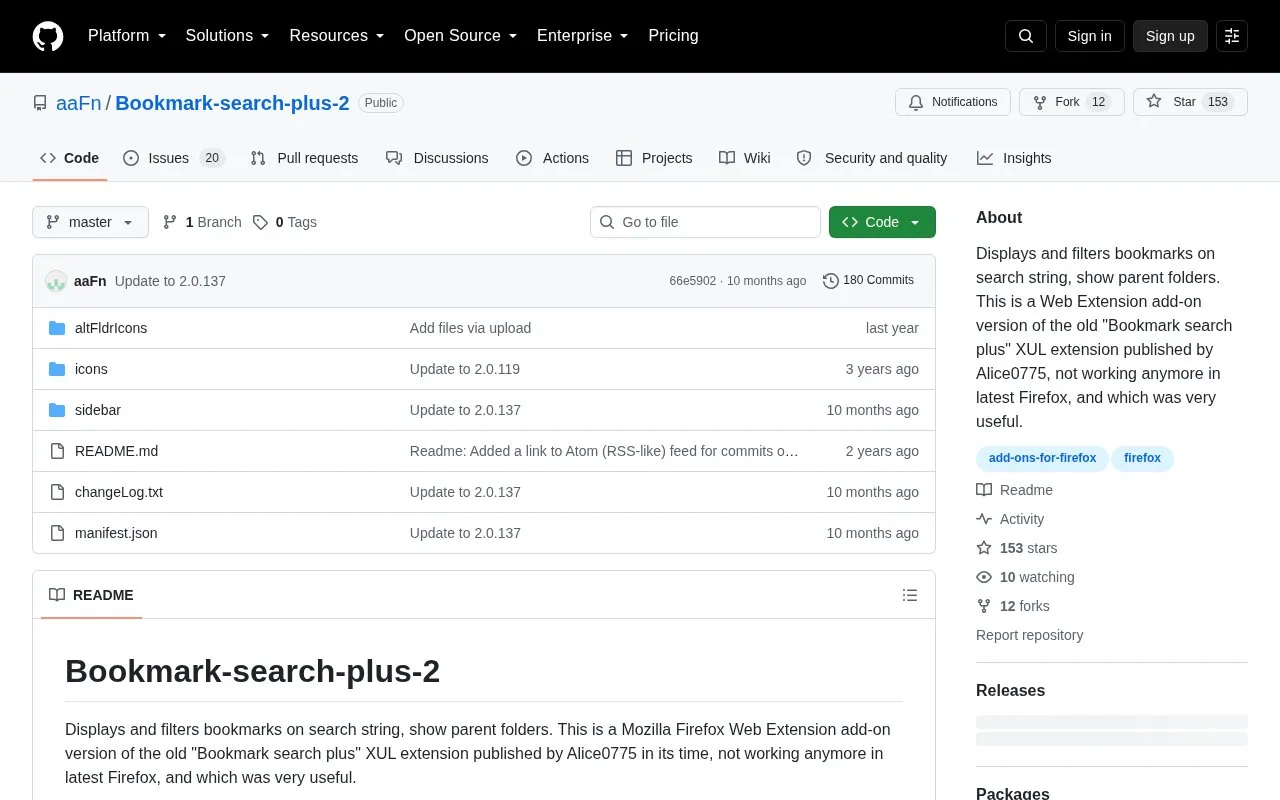Star the repository
1280x800 pixels.
pos(1190,102)
